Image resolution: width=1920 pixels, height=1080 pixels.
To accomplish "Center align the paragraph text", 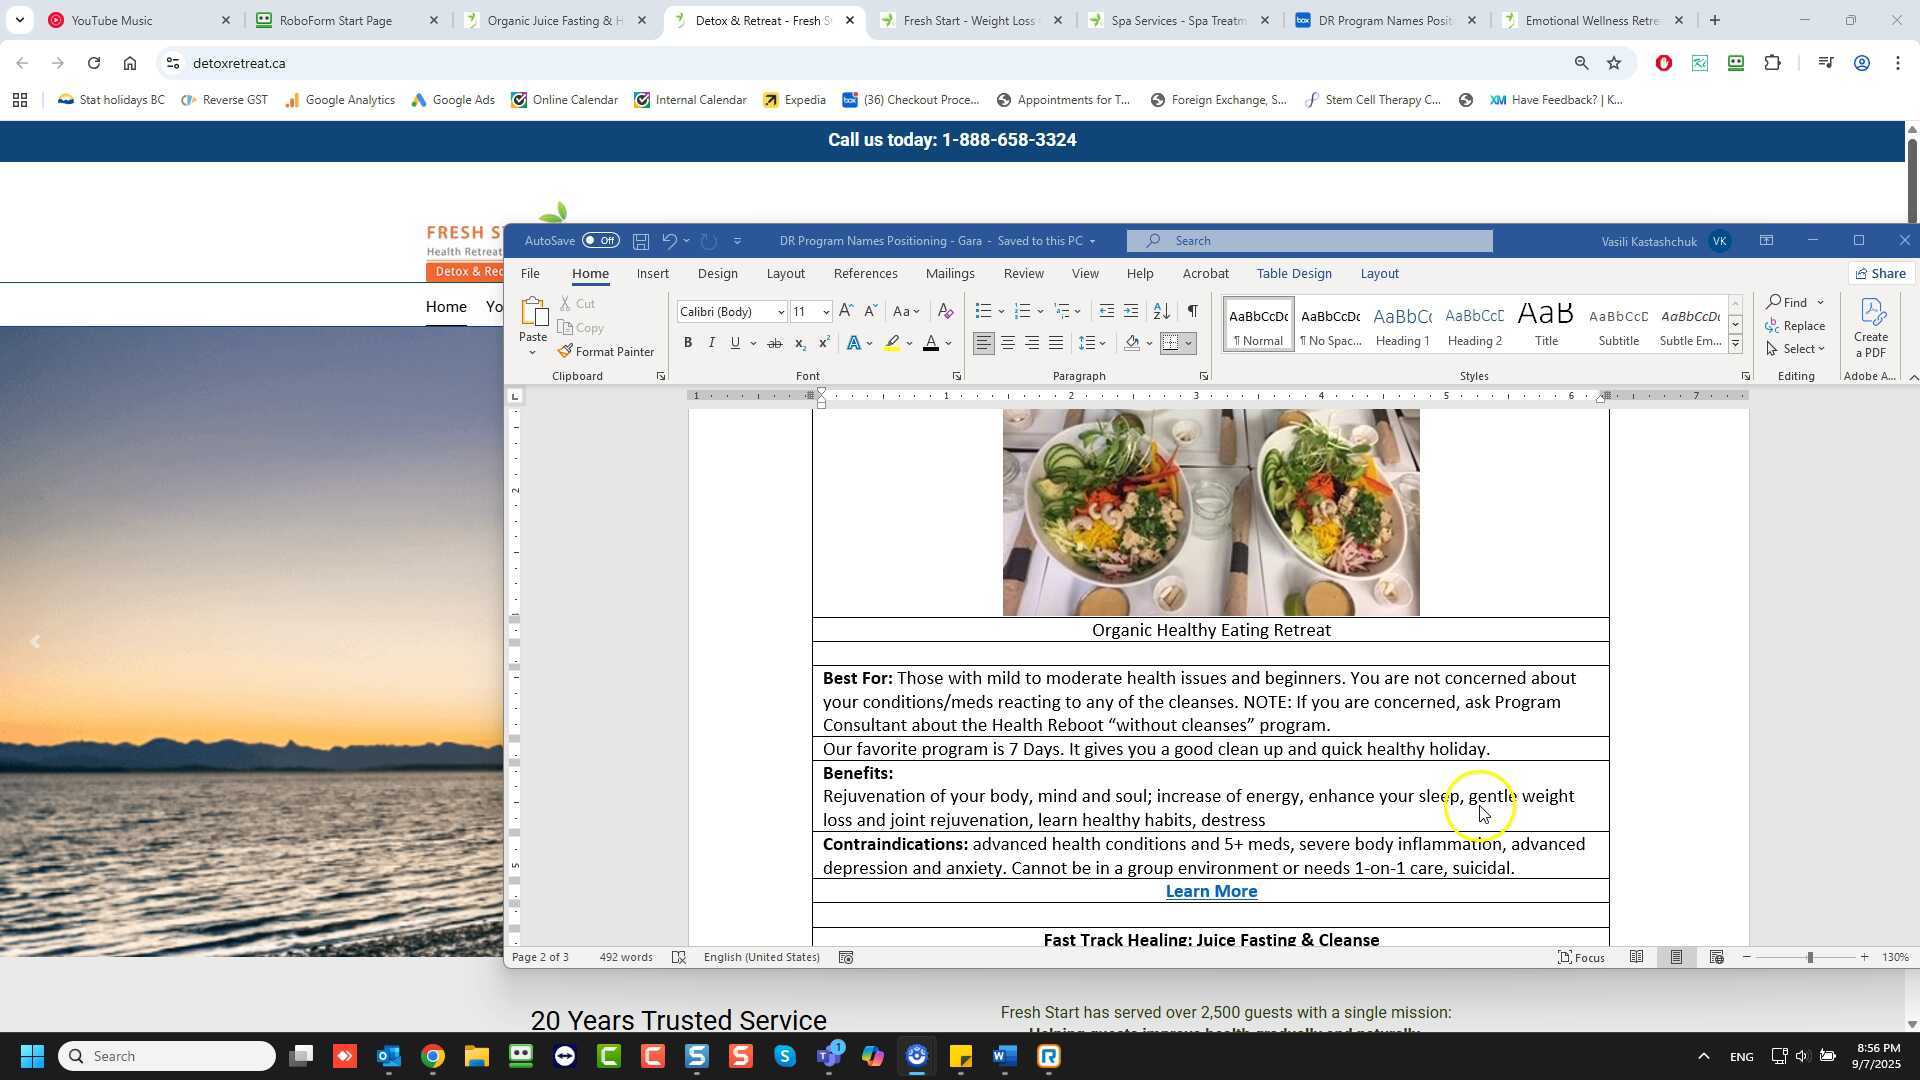I will tap(1008, 343).
